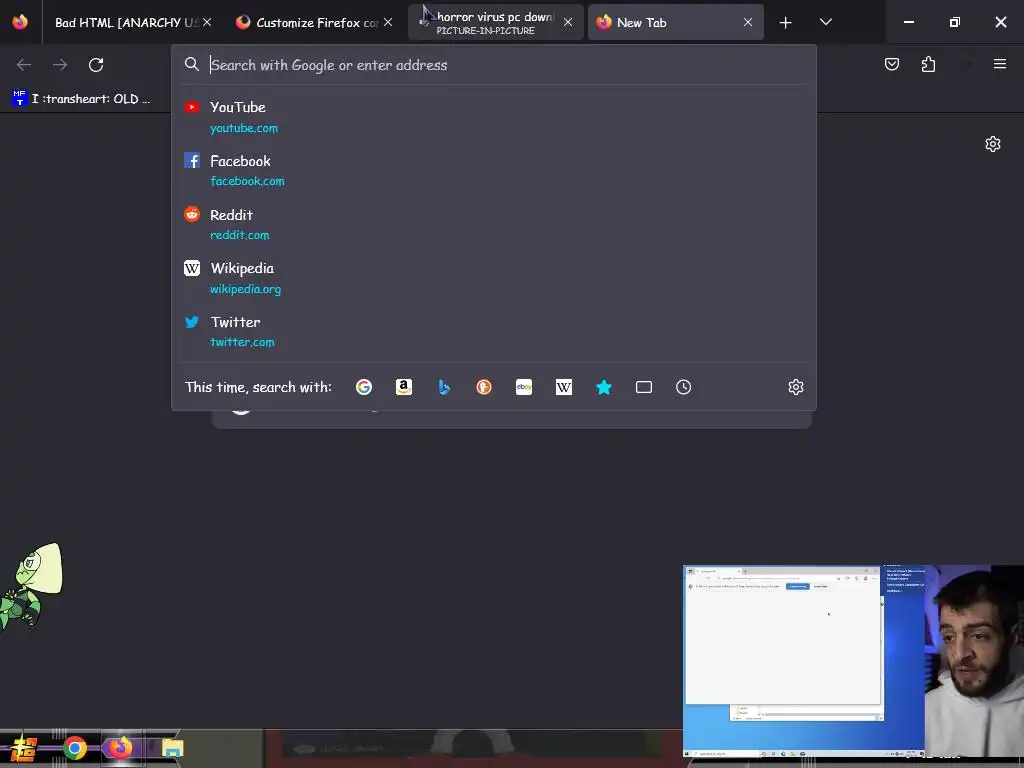Open the Start menu taskbar button

coord(24,748)
